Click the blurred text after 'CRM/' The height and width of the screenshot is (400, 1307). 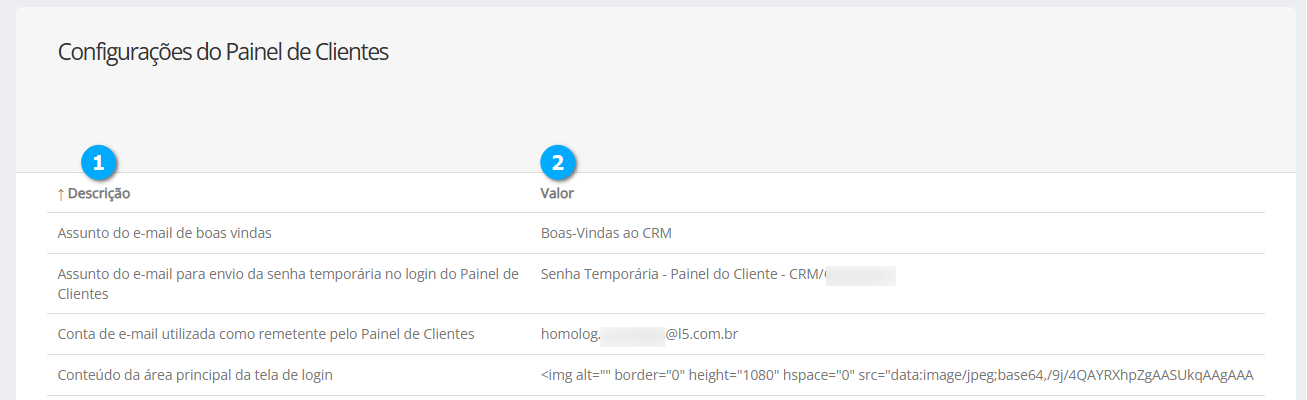click(860, 274)
